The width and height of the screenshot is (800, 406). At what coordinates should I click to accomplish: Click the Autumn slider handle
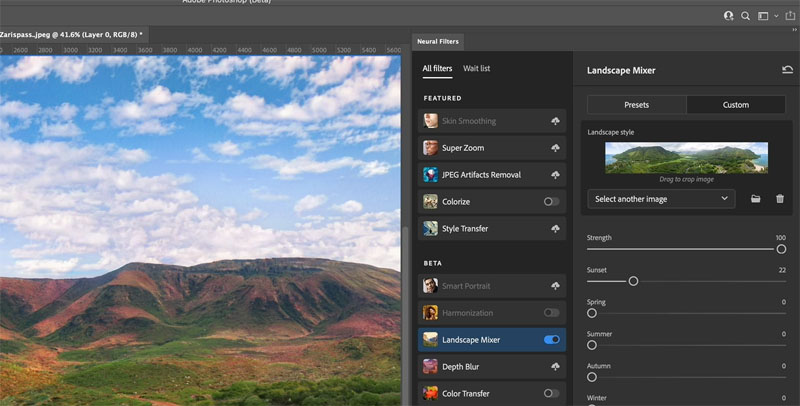(592, 377)
